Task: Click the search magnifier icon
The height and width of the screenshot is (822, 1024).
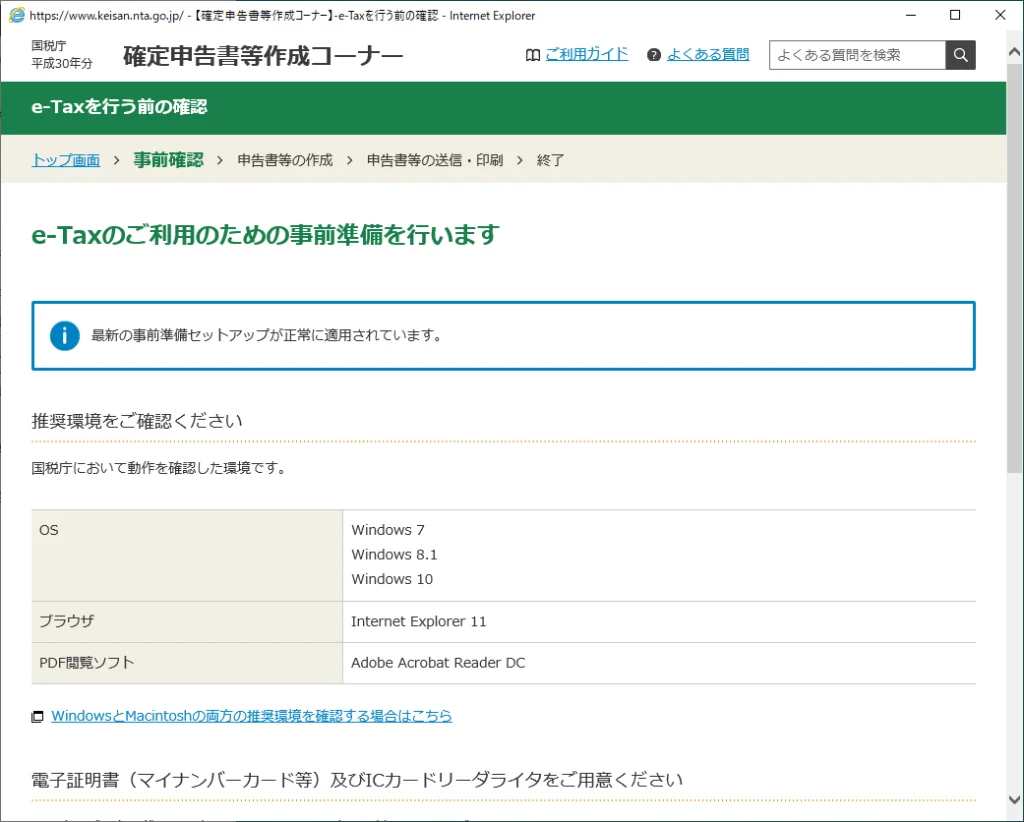Action: tap(959, 55)
